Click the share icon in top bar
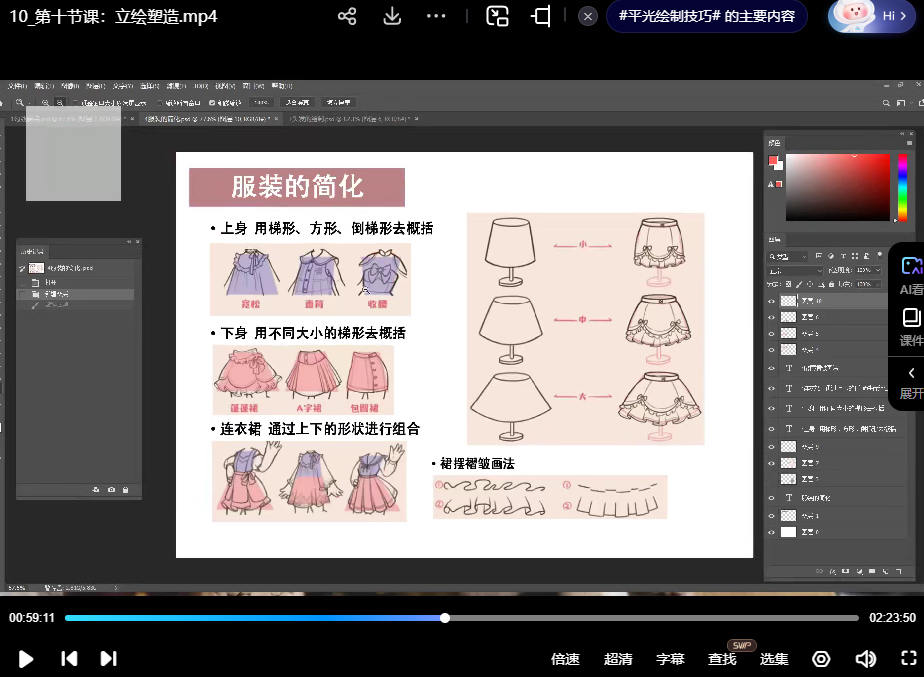 click(347, 16)
